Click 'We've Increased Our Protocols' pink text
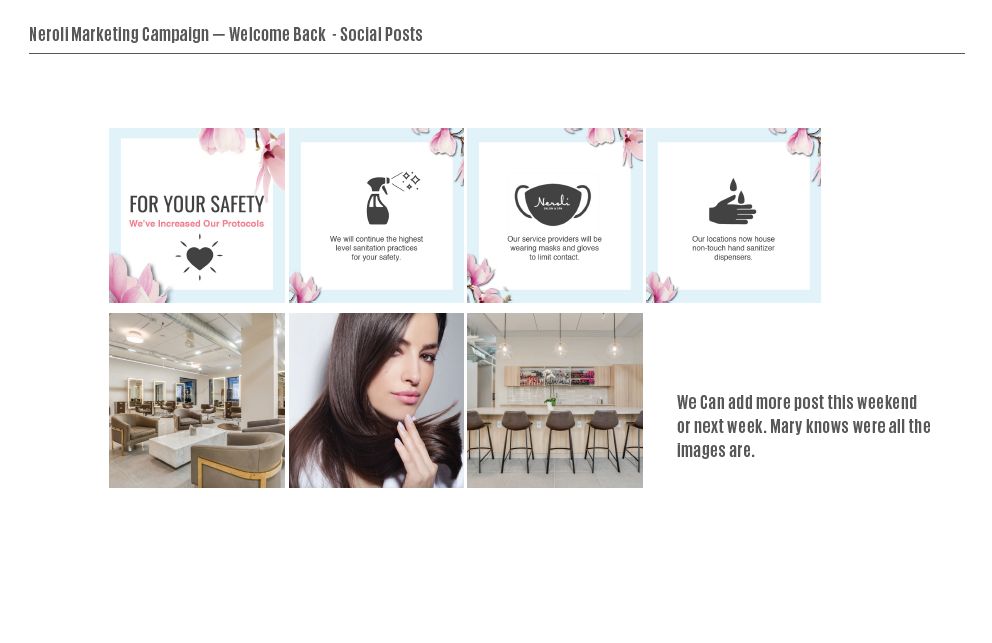 197,223
